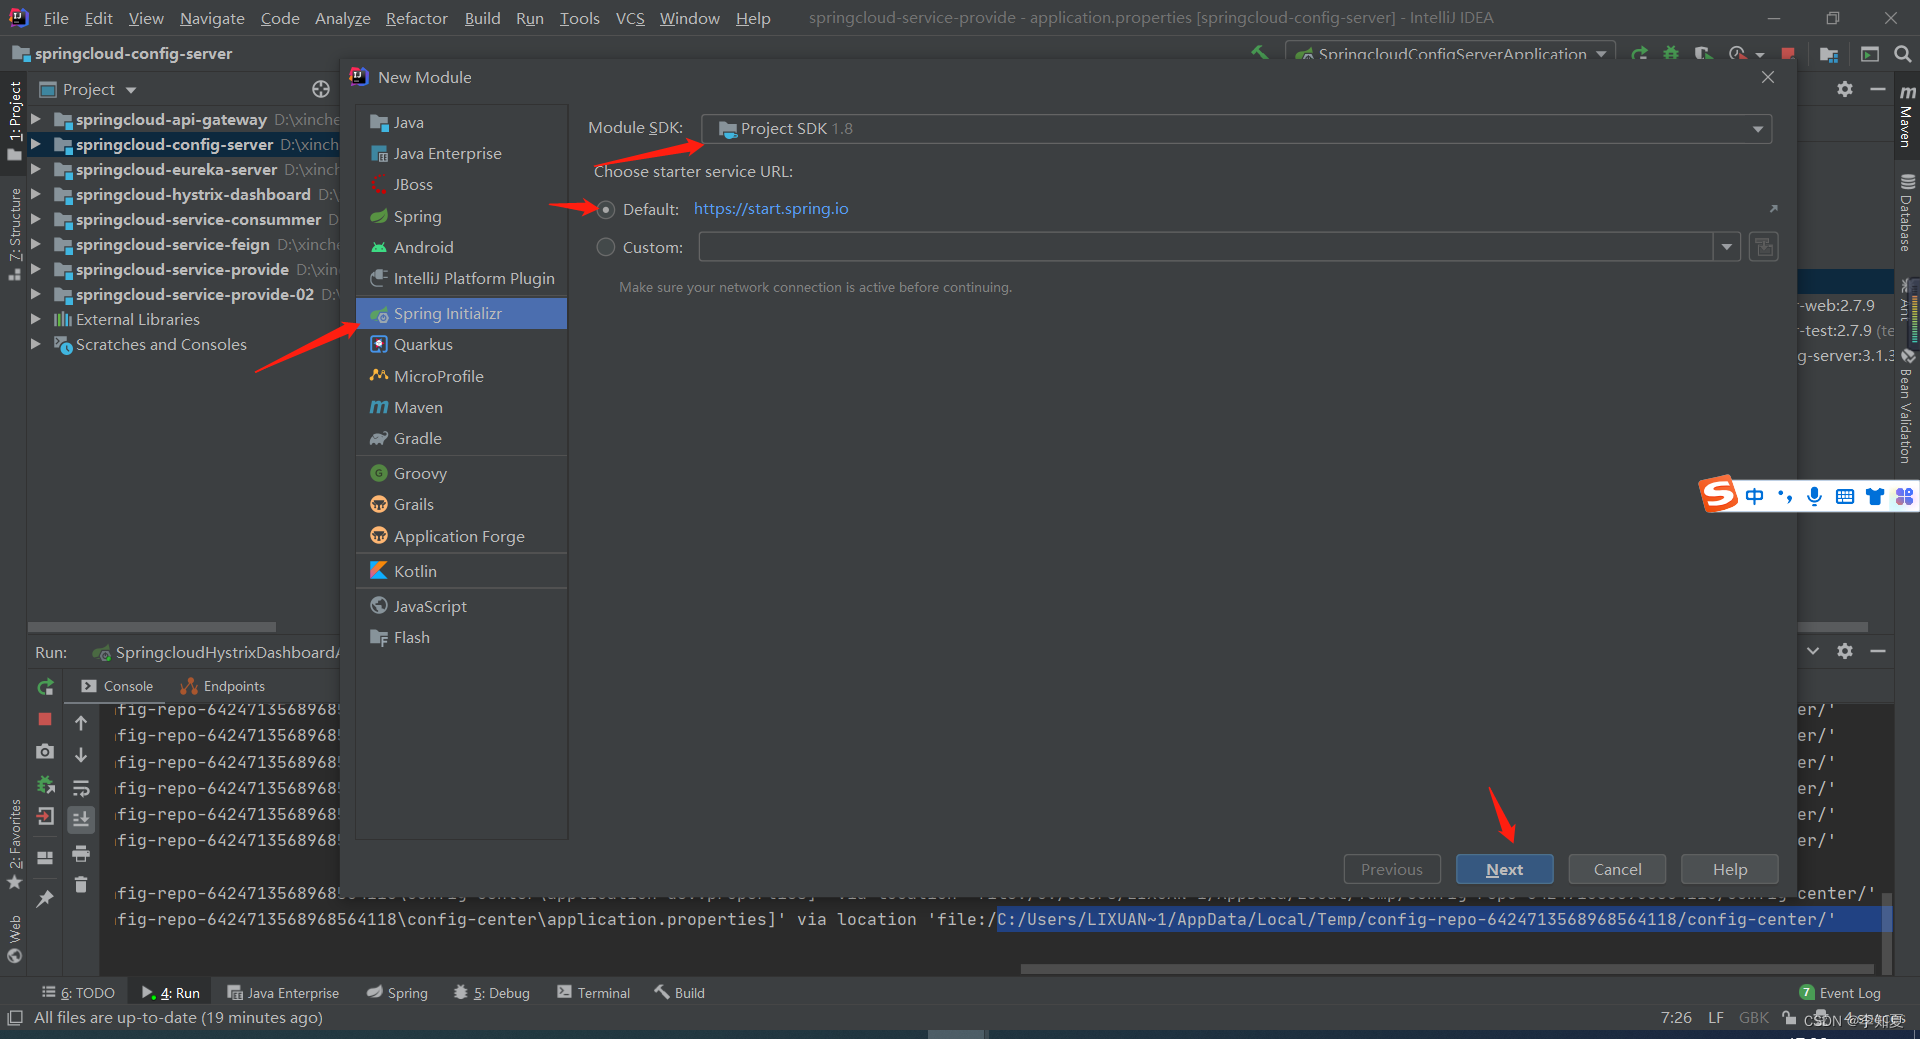The width and height of the screenshot is (1920, 1039).
Task: Click the Sogou skin shirt icon
Action: click(x=1875, y=496)
